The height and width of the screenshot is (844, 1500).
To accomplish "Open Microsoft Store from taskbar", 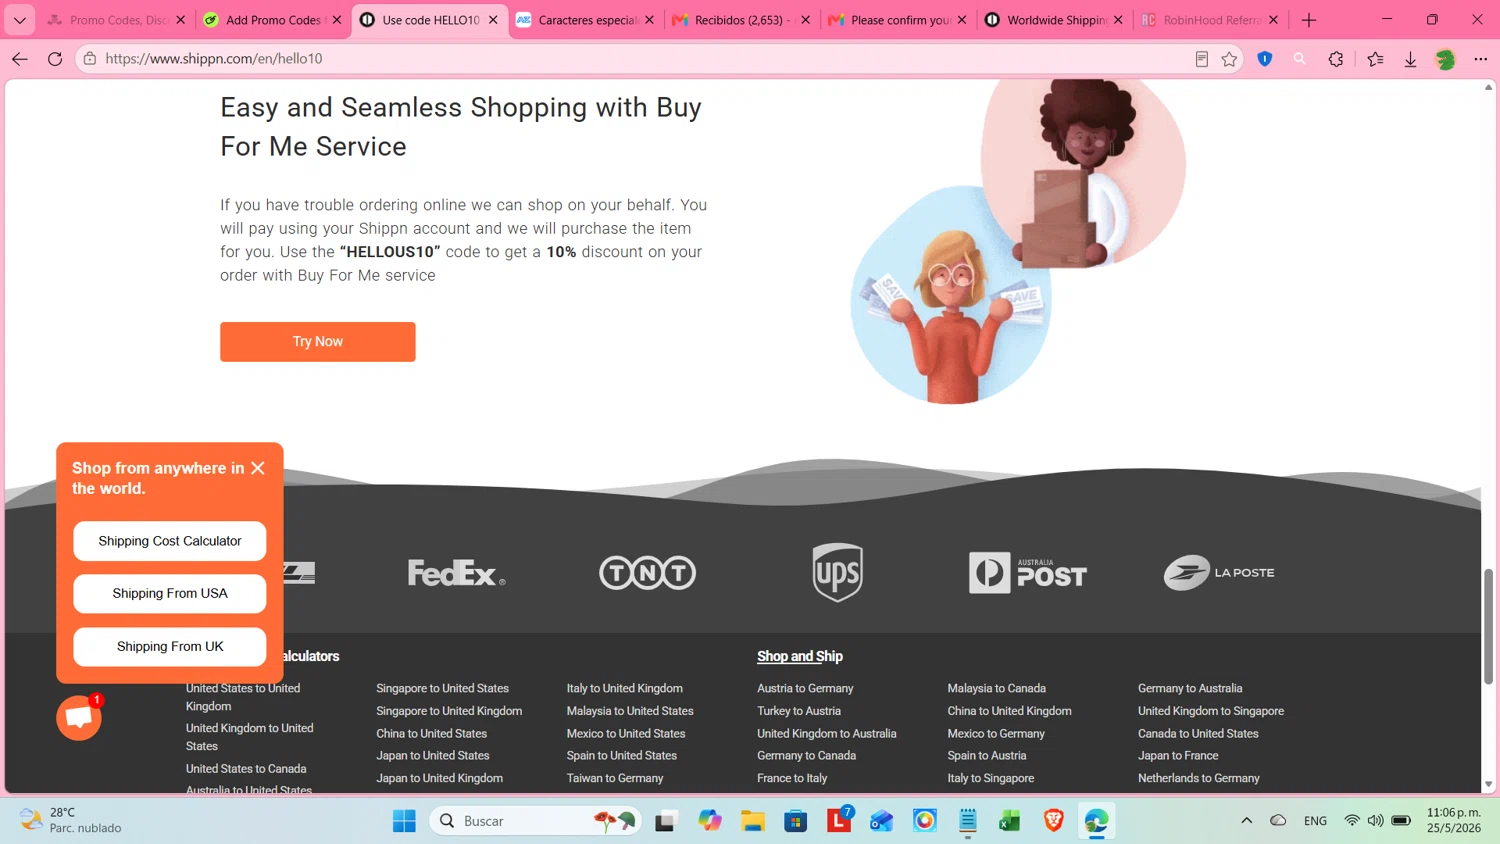I will pyautogui.click(x=796, y=821).
